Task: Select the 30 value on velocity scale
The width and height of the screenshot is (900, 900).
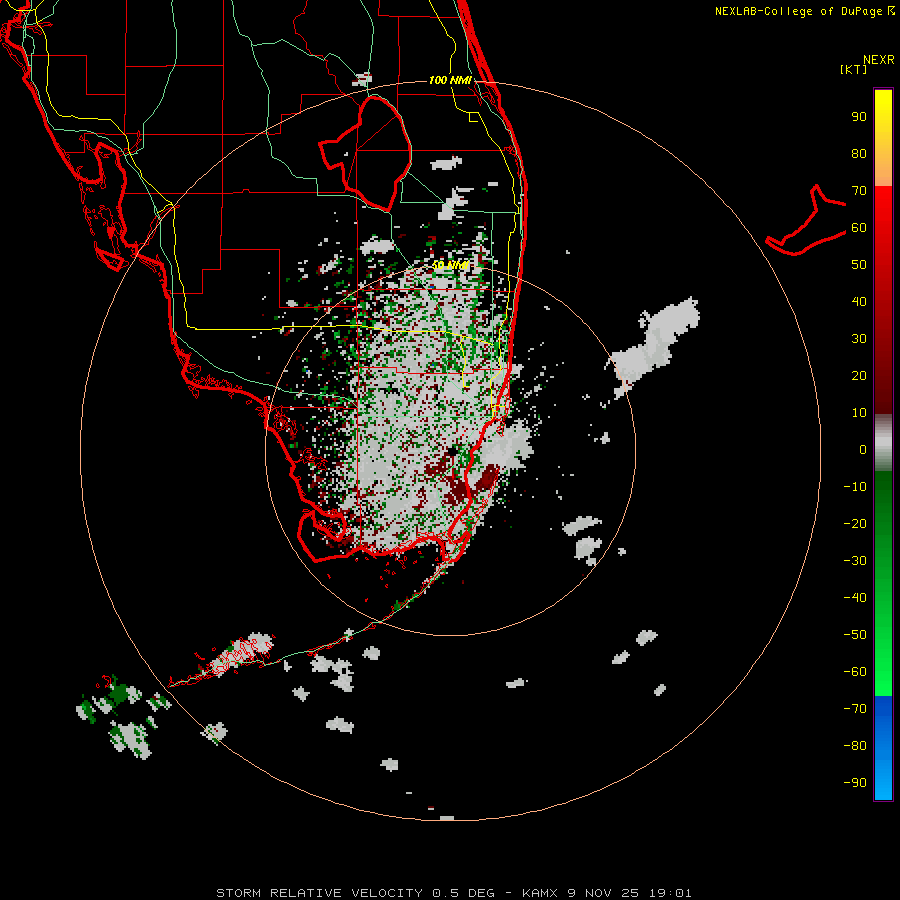Action: [x=859, y=339]
